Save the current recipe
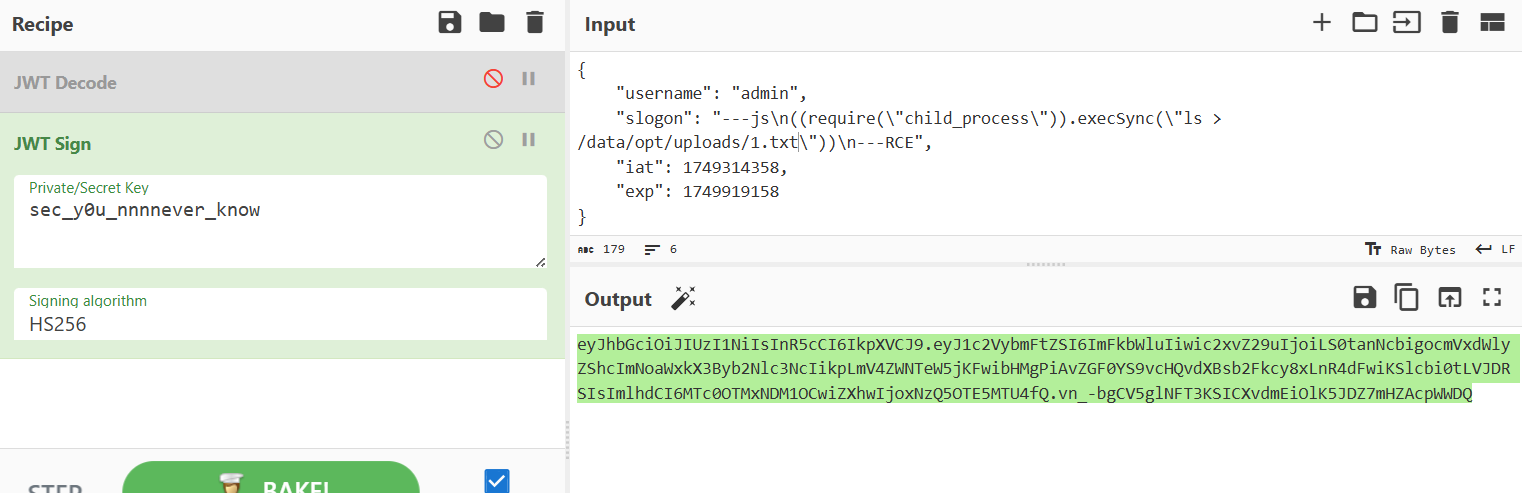Viewport: 1522px width, 493px height. point(450,22)
